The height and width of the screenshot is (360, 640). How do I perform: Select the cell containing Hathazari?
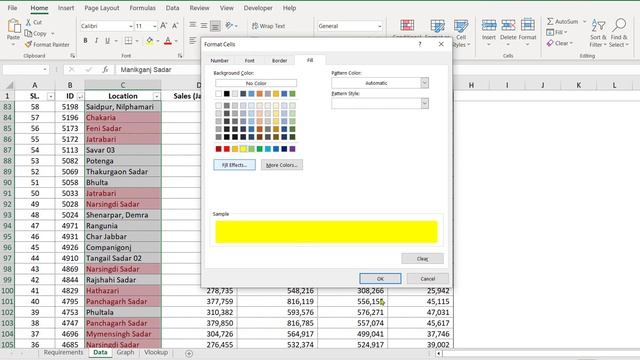point(123,291)
